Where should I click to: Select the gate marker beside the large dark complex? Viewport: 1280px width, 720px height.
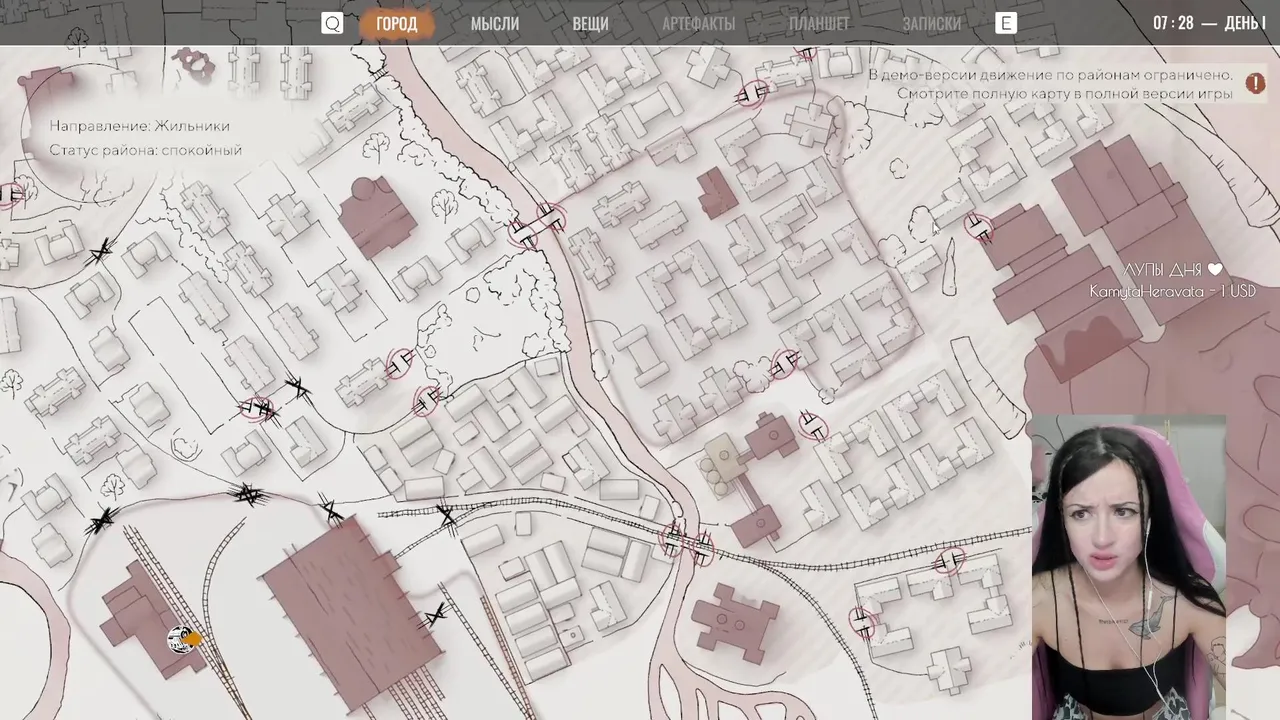980,229
